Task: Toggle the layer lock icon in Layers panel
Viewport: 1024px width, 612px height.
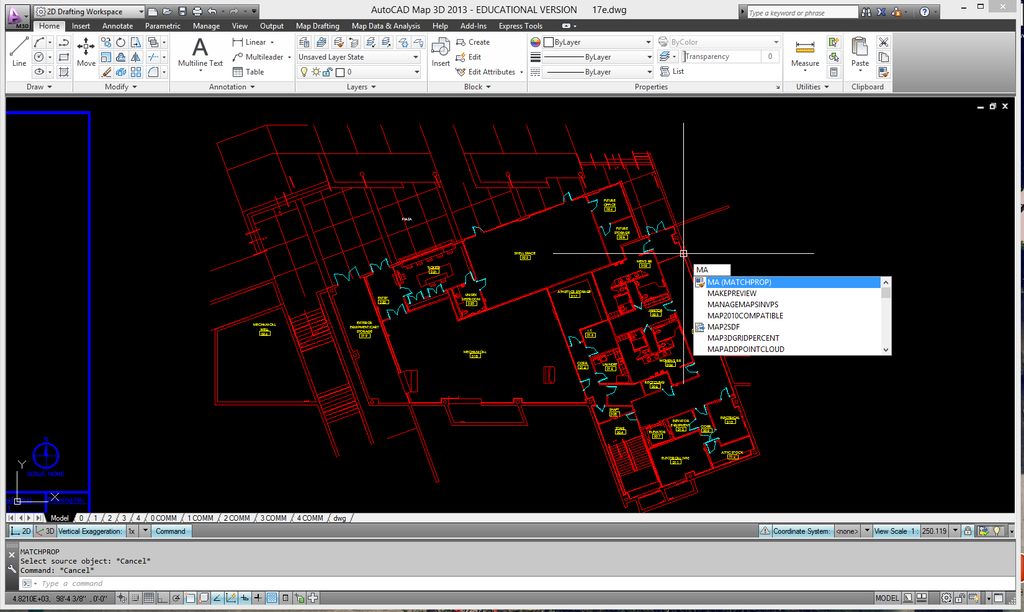Action: [x=327, y=72]
